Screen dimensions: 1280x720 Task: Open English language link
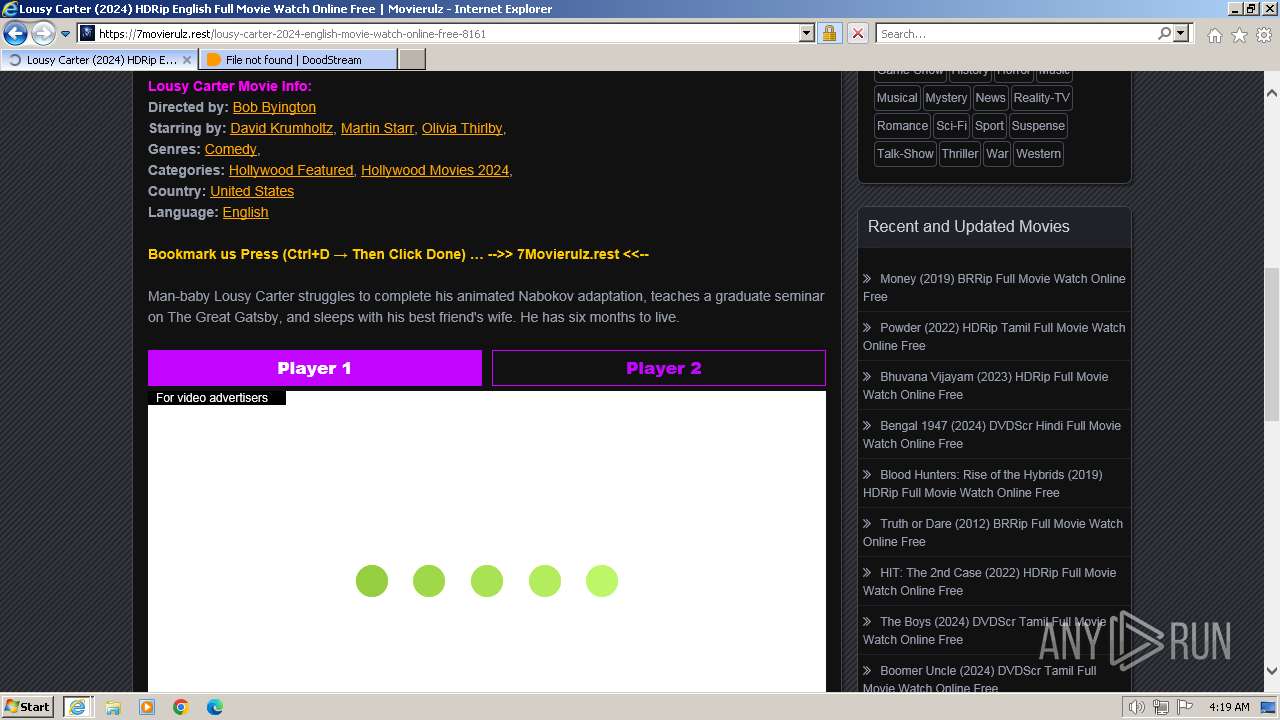coord(245,212)
